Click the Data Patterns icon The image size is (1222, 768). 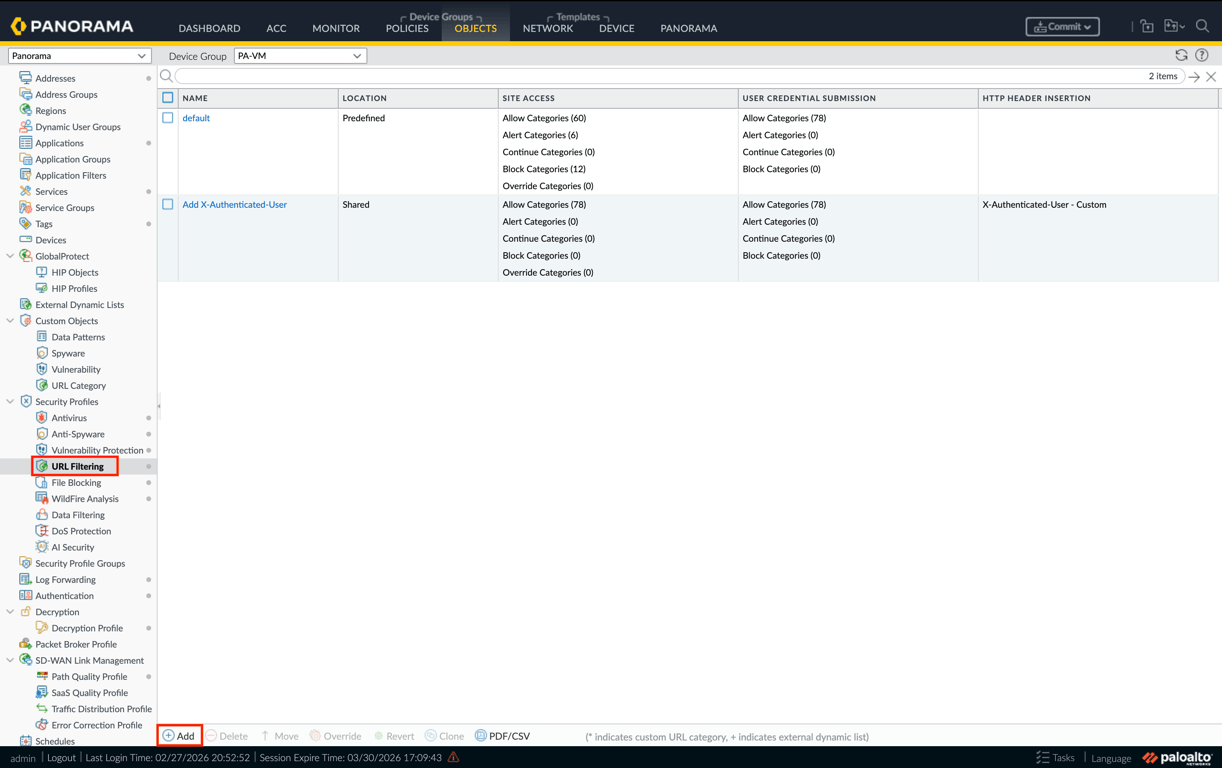pyautogui.click(x=41, y=337)
